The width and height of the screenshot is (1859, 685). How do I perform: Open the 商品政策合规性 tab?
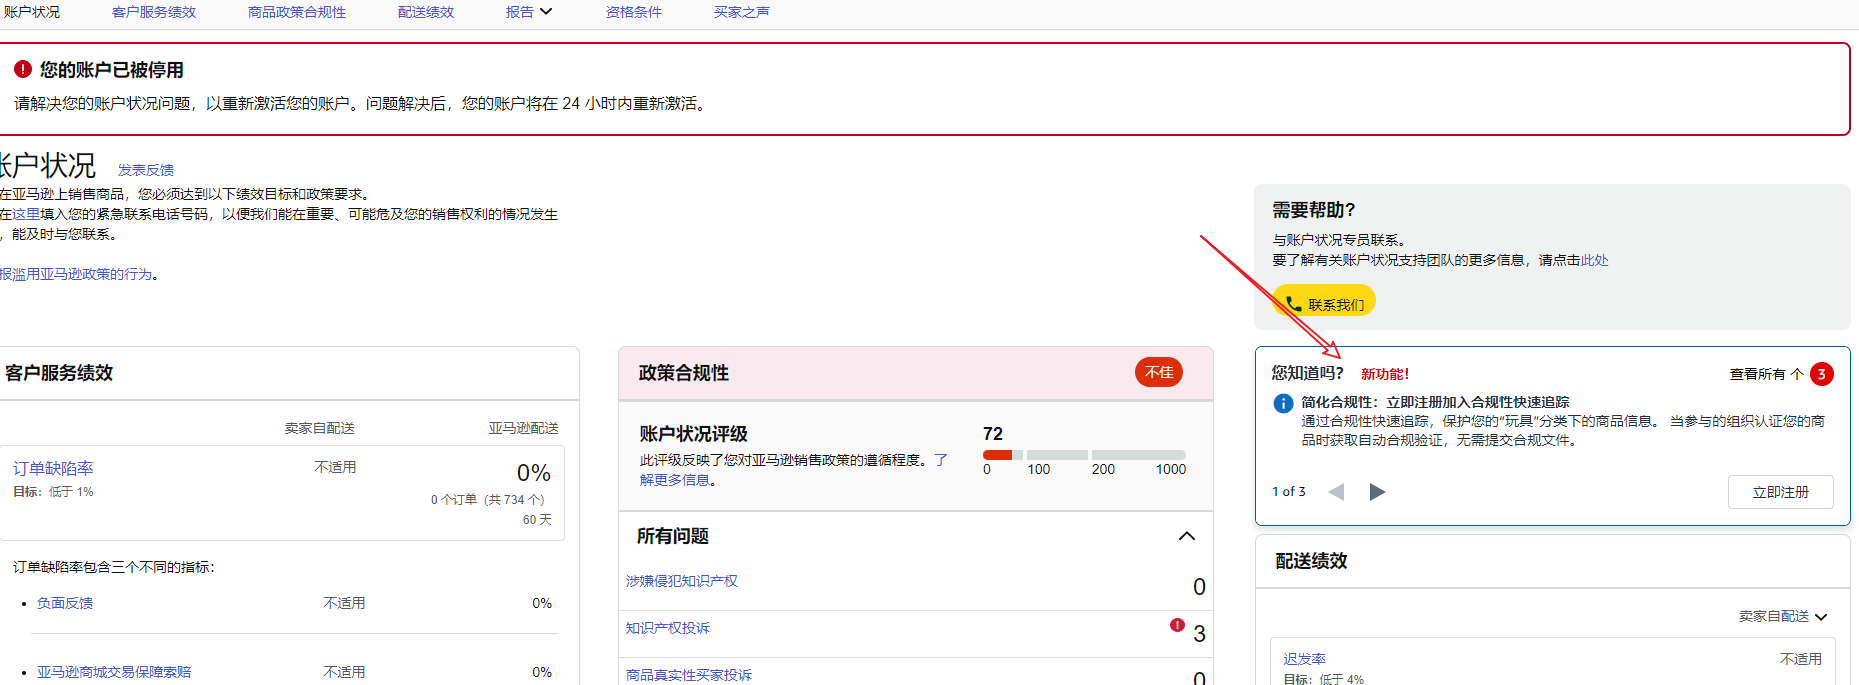(297, 12)
